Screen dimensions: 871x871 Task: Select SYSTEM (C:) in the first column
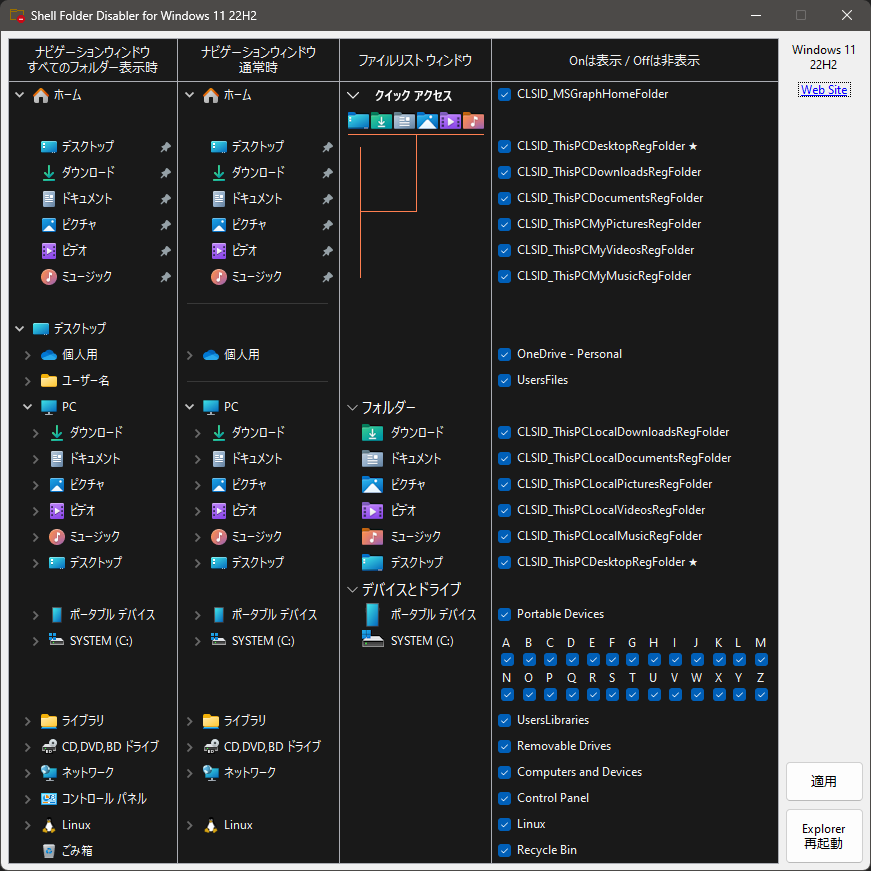click(x=101, y=641)
